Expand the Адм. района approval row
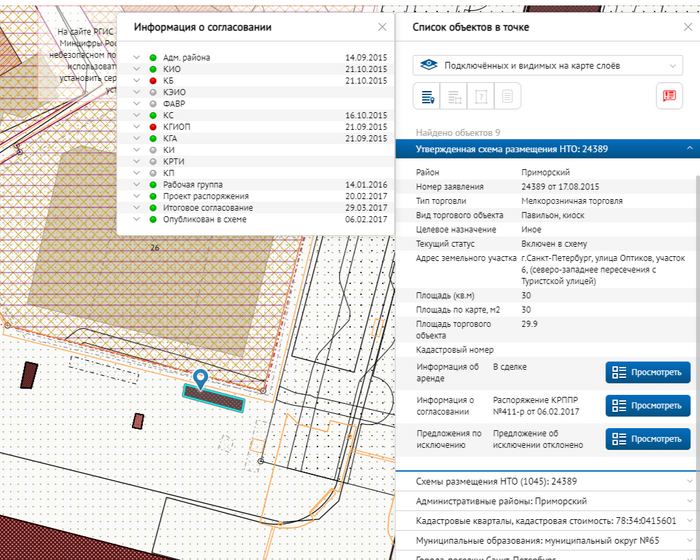Image resolution: width=700 pixels, height=560 pixels. click(135, 58)
